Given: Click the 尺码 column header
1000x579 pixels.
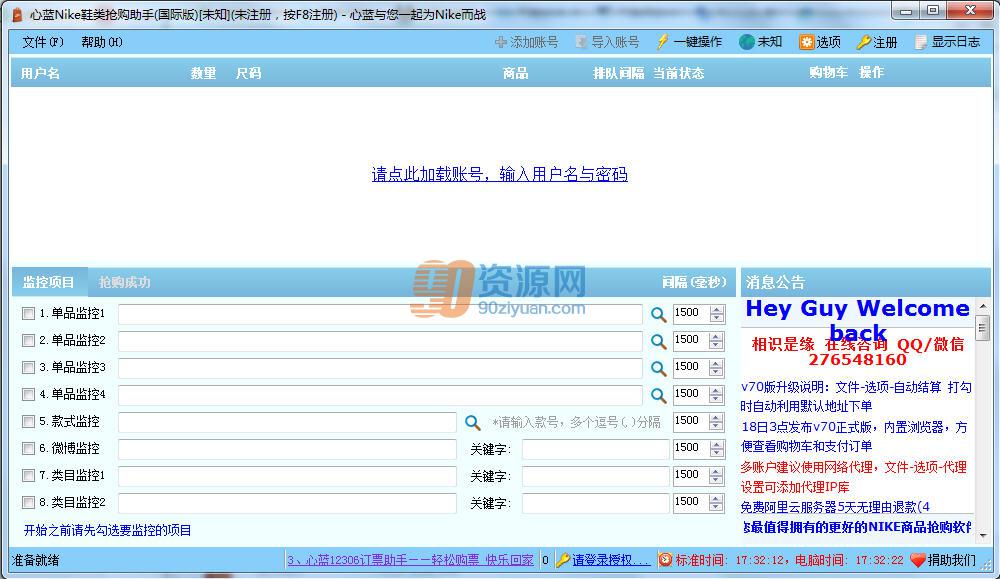Looking at the screenshot, I should coord(248,73).
